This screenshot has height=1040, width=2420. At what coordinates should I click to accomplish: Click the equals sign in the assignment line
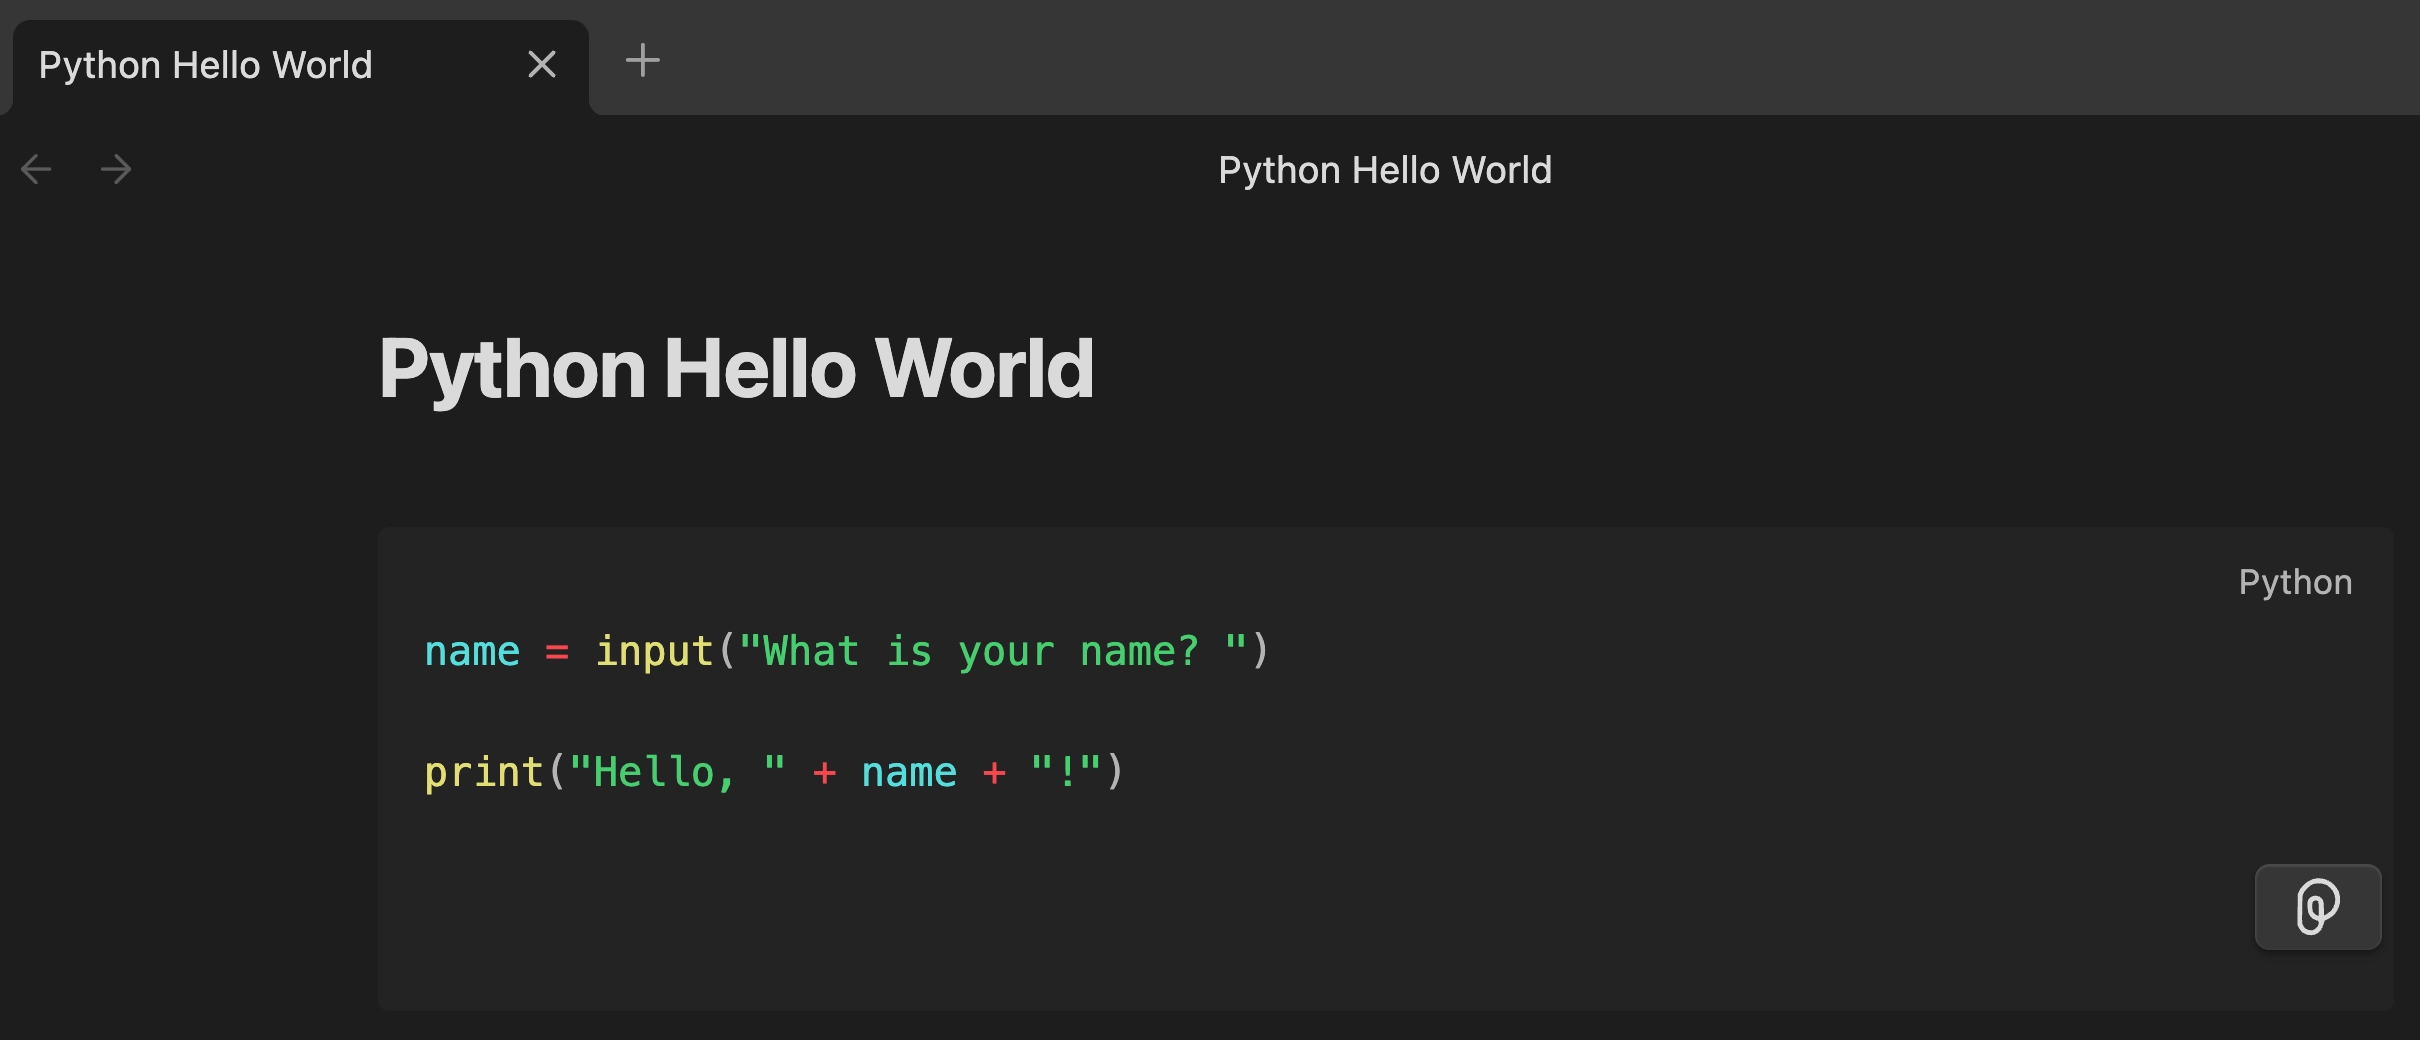pos(557,651)
